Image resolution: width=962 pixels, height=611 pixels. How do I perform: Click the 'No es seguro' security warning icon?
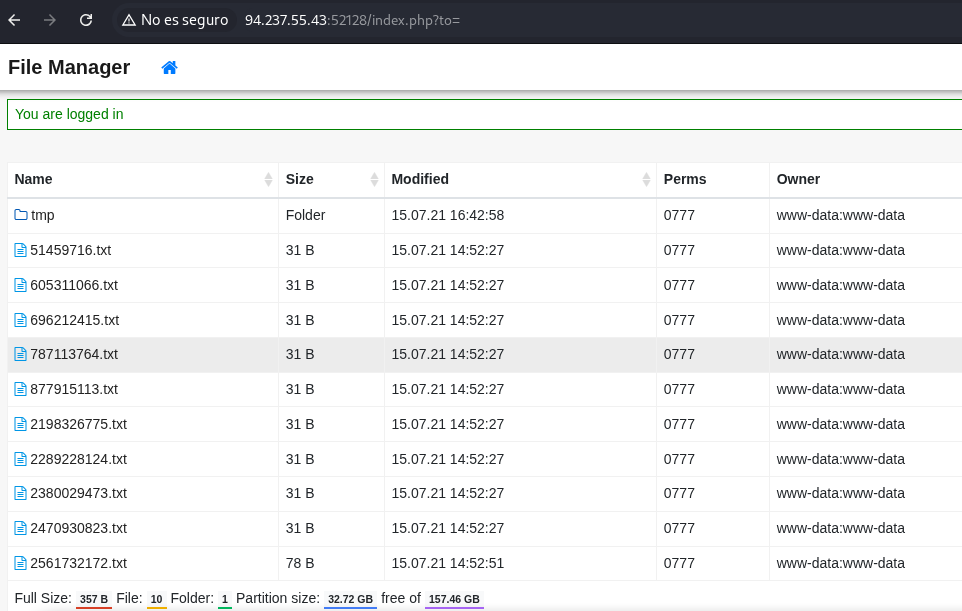click(129, 20)
